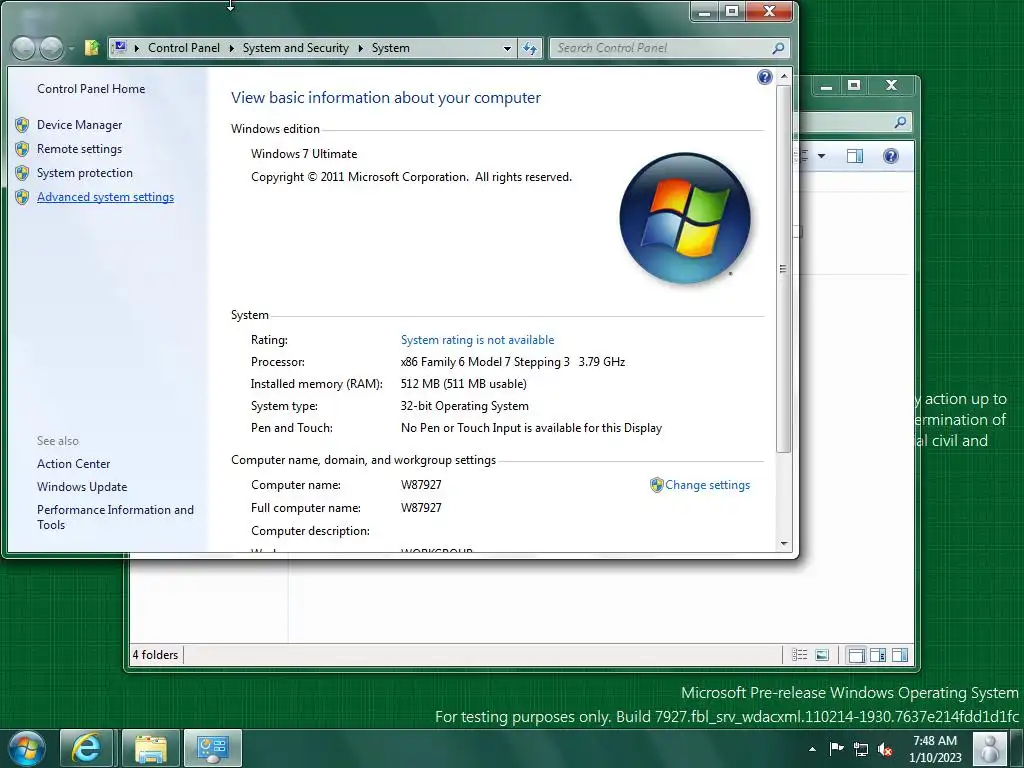Open the Start menu orb

point(27,748)
